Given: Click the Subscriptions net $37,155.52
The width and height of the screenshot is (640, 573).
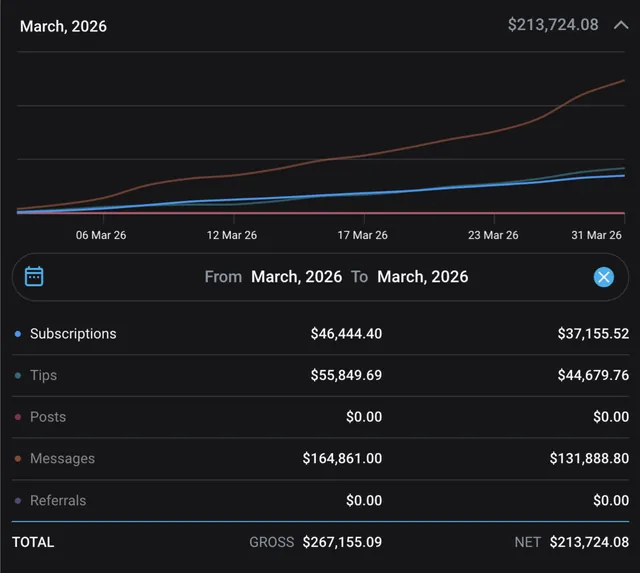Looking at the screenshot, I should tap(593, 333).
